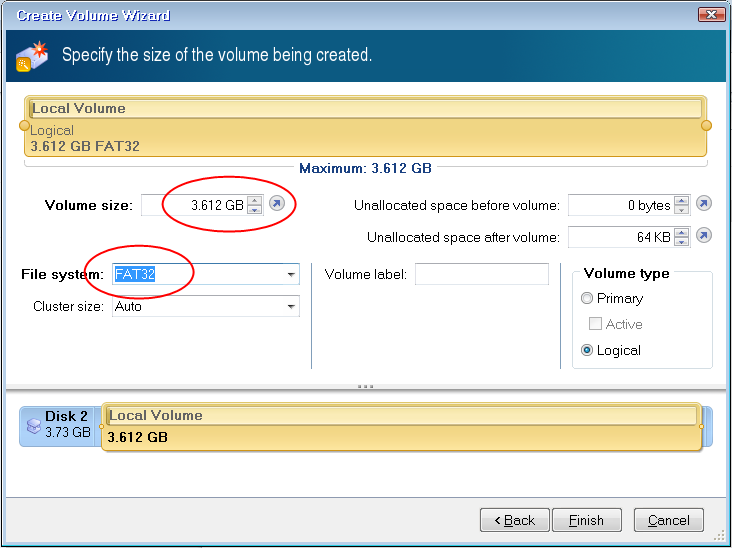Image resolution: width=732 pixels, height=548 pixels.
Task: Click arrow icon beside Unallocated space after volume
Action: pos(703,236)
